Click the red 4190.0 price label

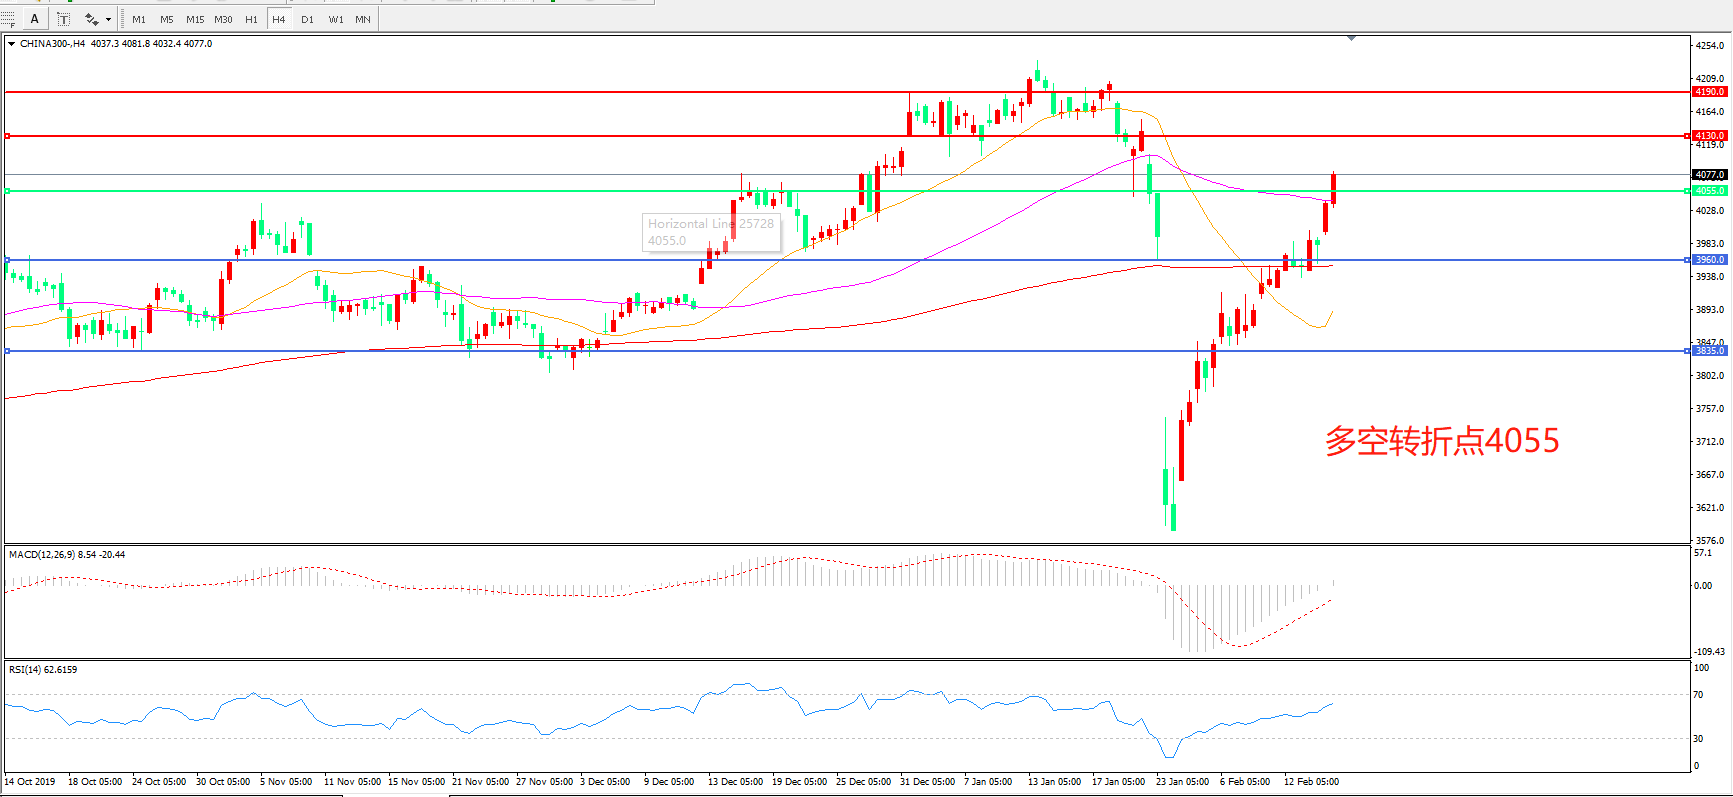pyautogui.click(x=1709, y=92)
